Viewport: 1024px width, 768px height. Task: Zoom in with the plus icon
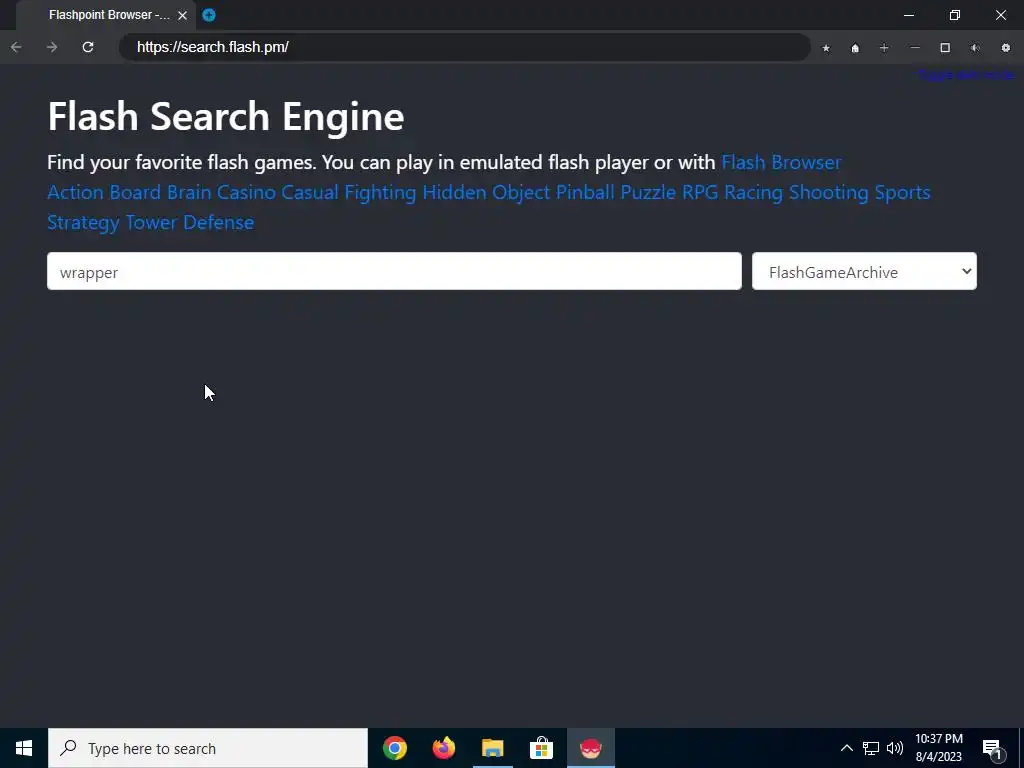pos(884,48)
